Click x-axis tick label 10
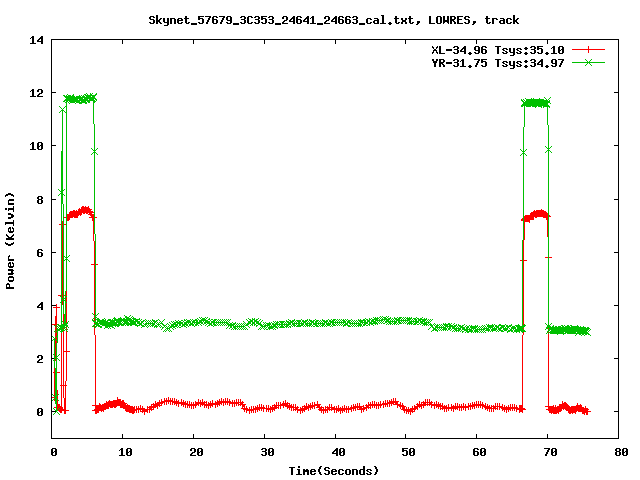 tap(125, 452)
